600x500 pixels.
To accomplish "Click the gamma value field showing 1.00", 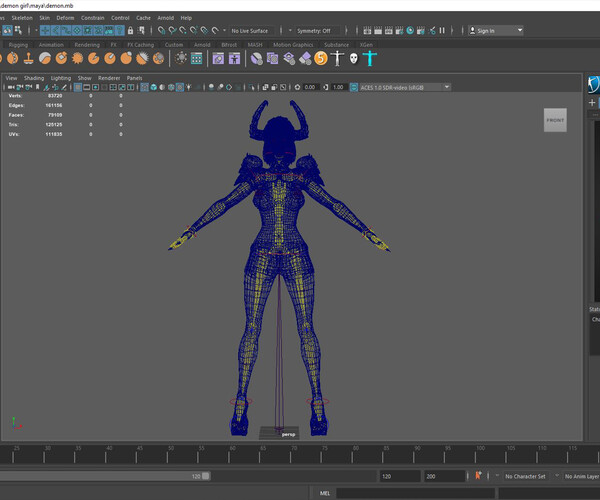I will [339, 88].
